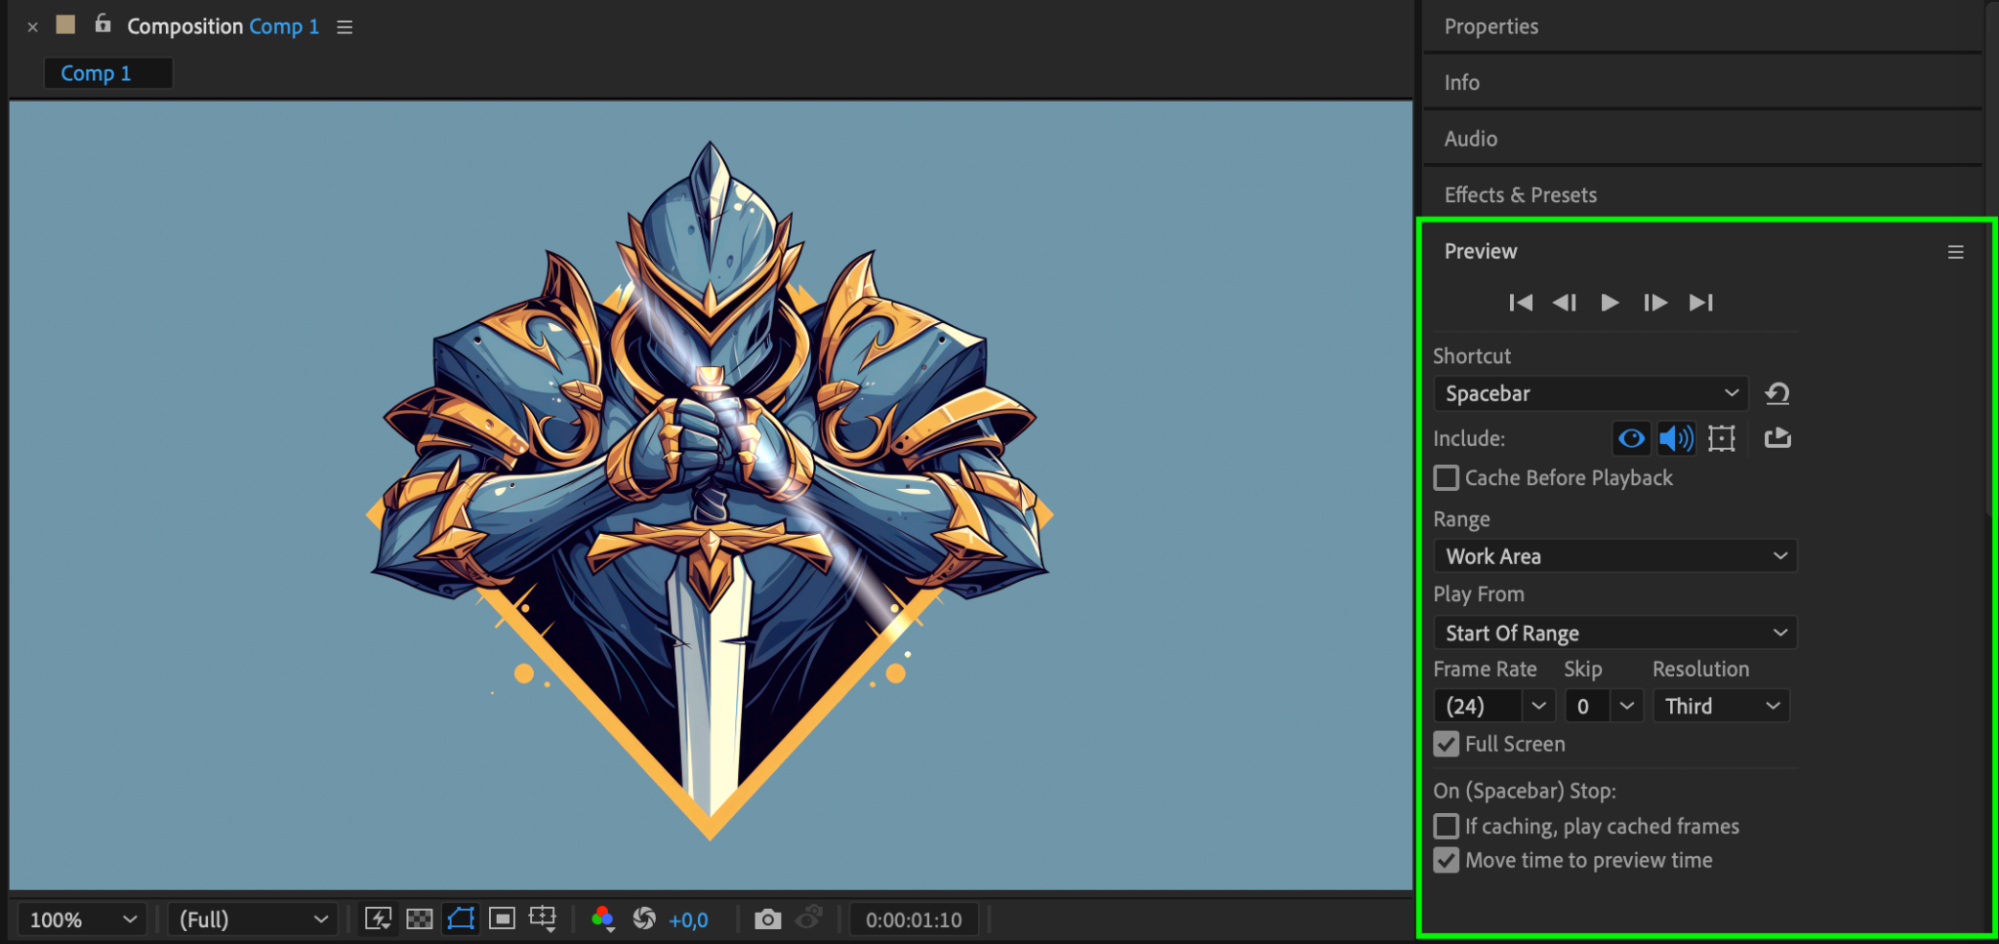
Task: Open the show channel color icon
Action: tap(602, 919)
